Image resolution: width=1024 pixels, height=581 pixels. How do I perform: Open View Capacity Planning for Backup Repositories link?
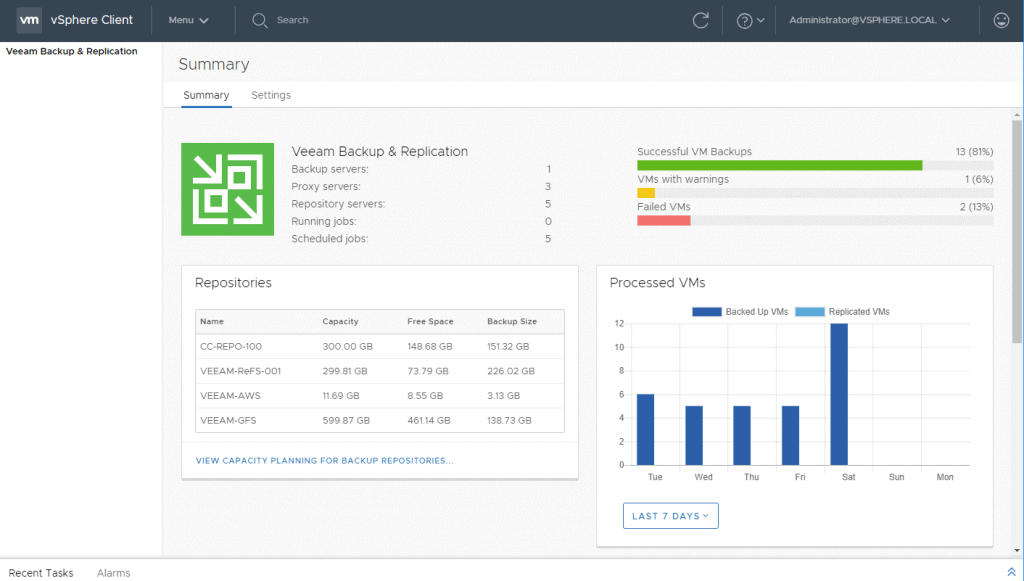[324, 460]
